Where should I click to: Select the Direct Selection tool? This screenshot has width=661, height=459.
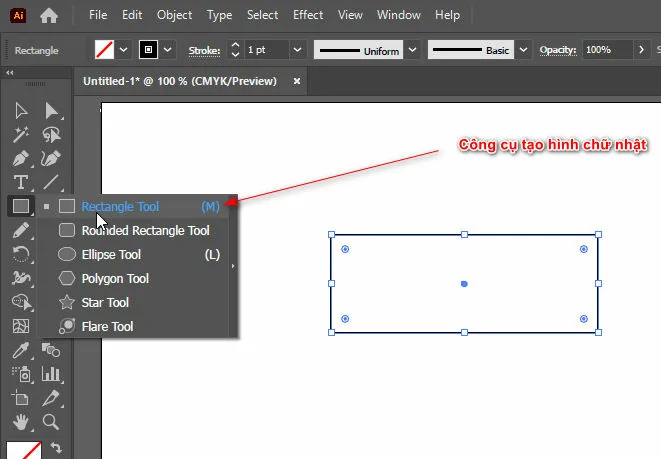coord(51,111)
